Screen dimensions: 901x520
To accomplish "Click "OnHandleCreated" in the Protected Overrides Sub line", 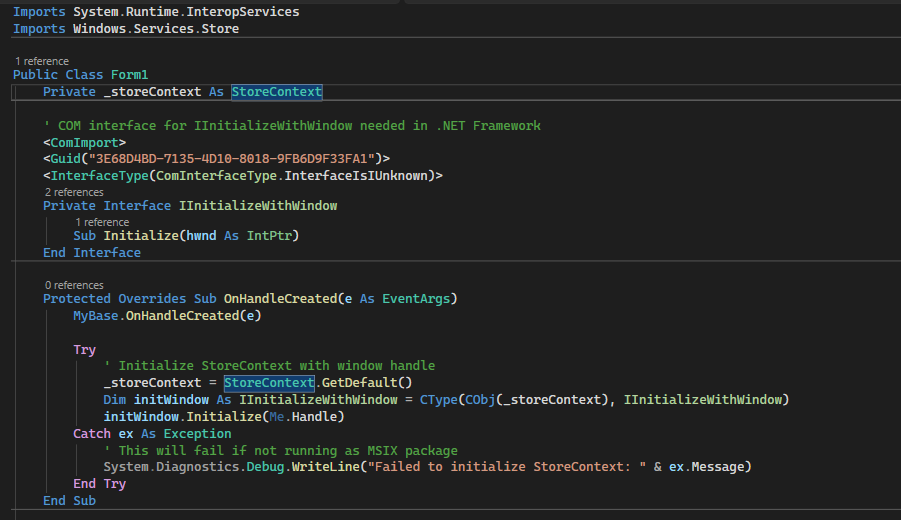I will (280, 299).
